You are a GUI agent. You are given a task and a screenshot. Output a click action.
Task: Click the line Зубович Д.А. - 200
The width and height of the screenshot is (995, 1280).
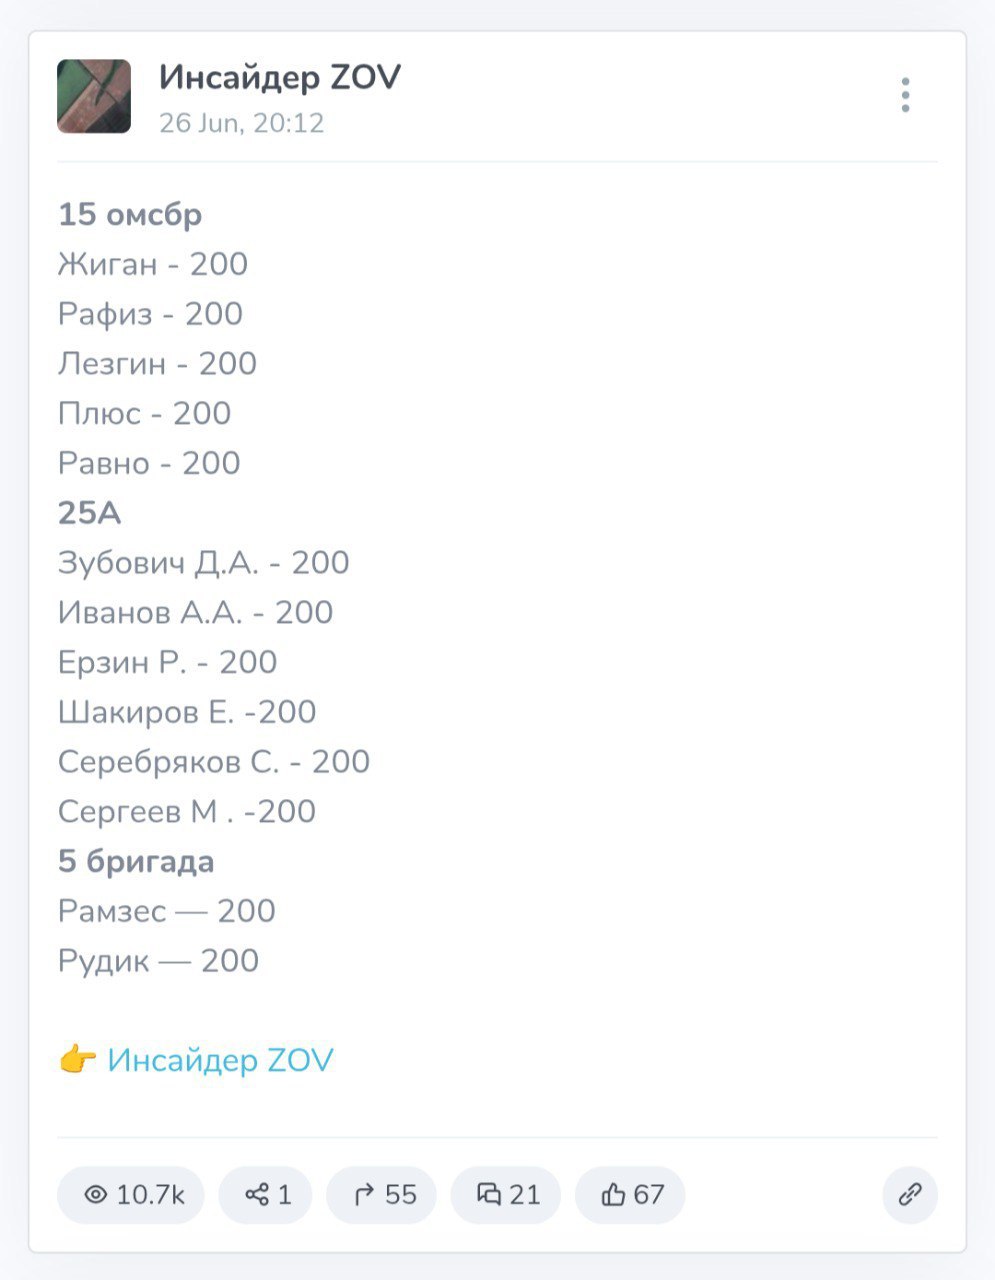pos(203,563)
